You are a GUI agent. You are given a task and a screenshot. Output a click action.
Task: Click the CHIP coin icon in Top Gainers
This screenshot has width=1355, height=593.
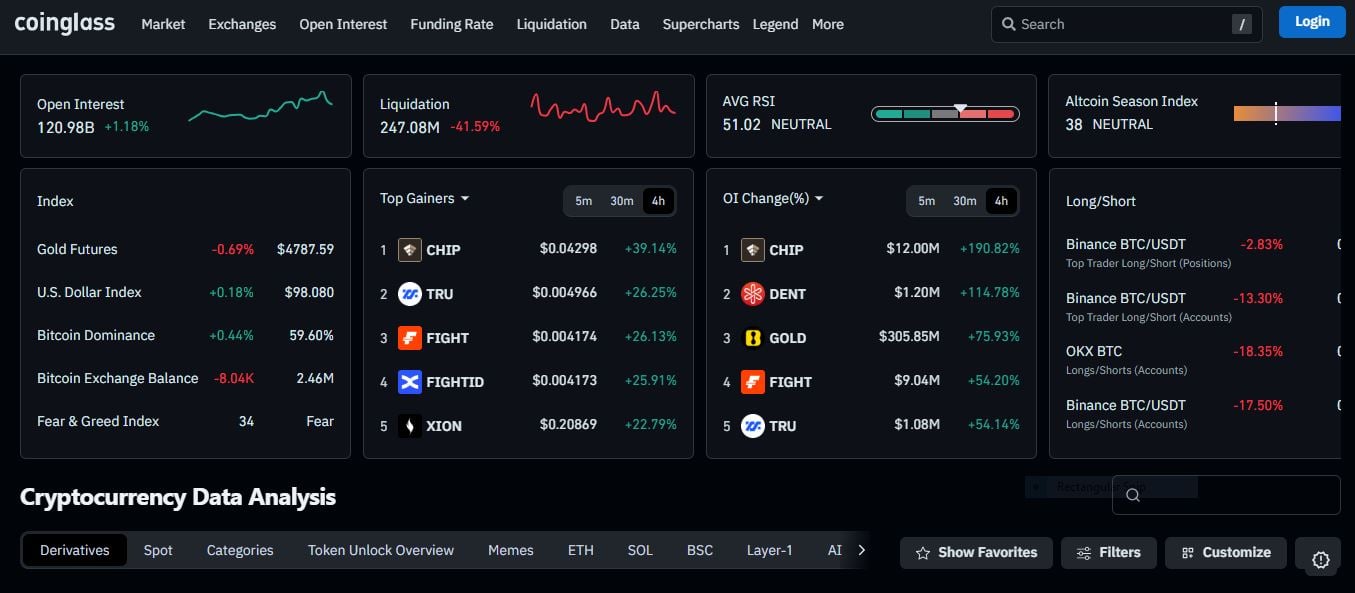click(409, 249)
